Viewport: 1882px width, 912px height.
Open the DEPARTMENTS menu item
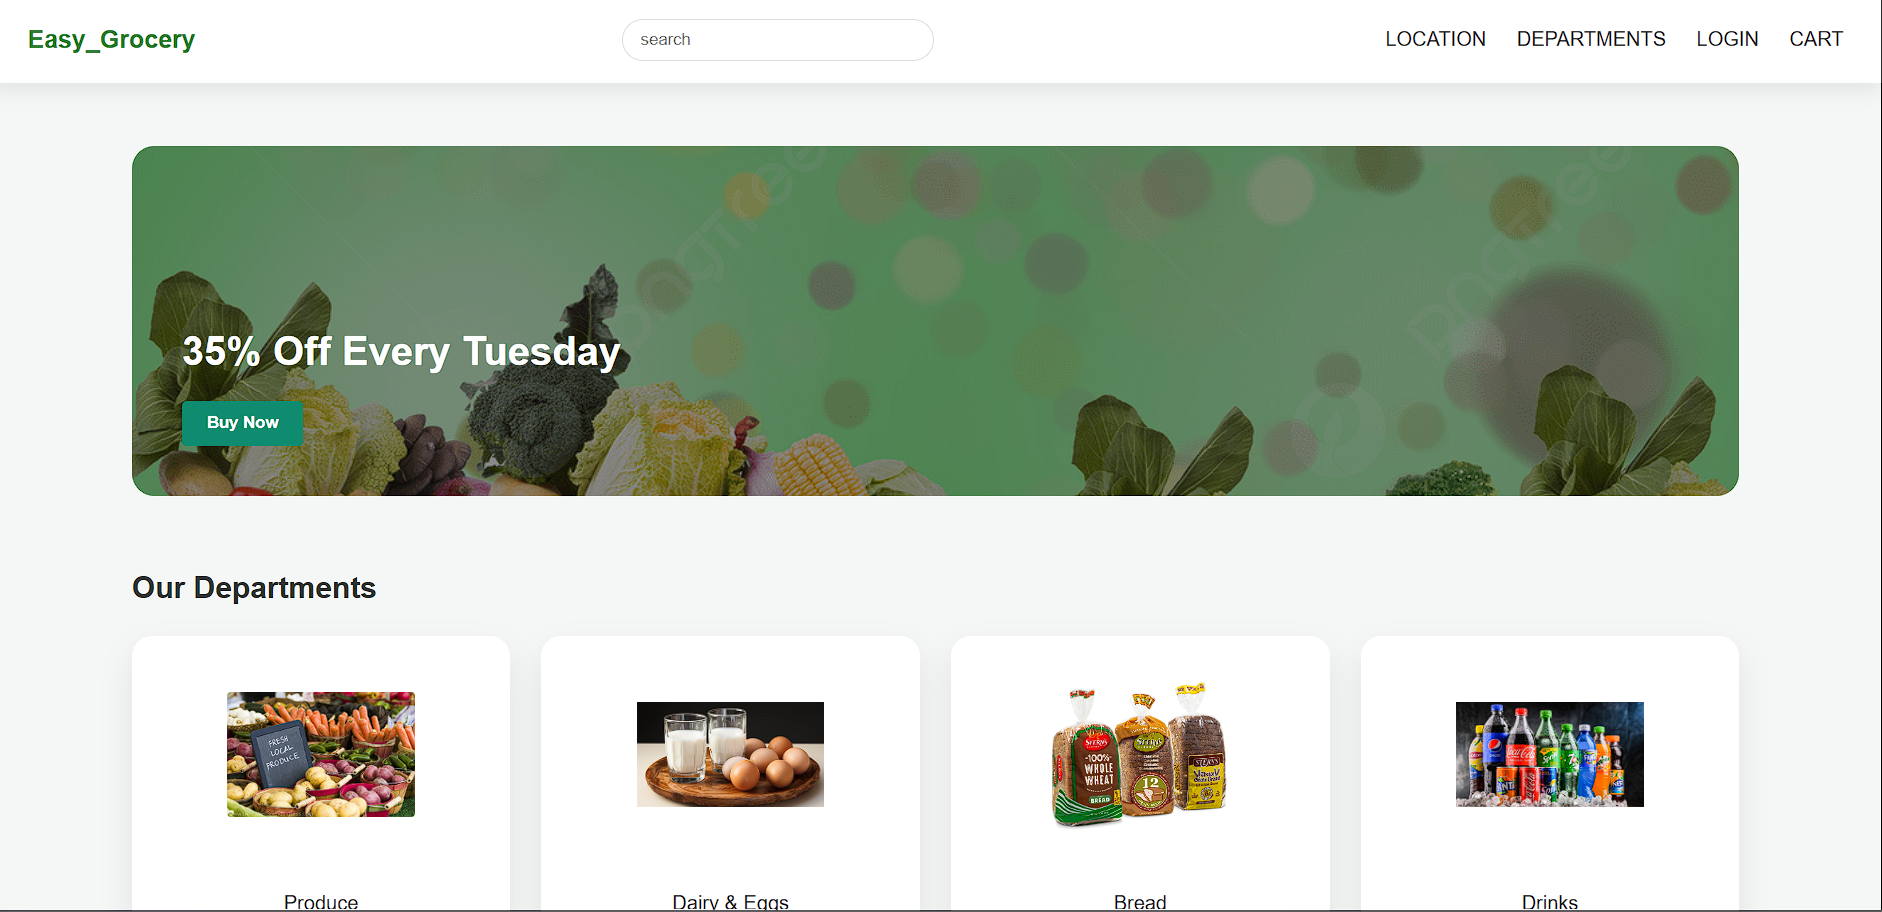(x=1590, y=39)
